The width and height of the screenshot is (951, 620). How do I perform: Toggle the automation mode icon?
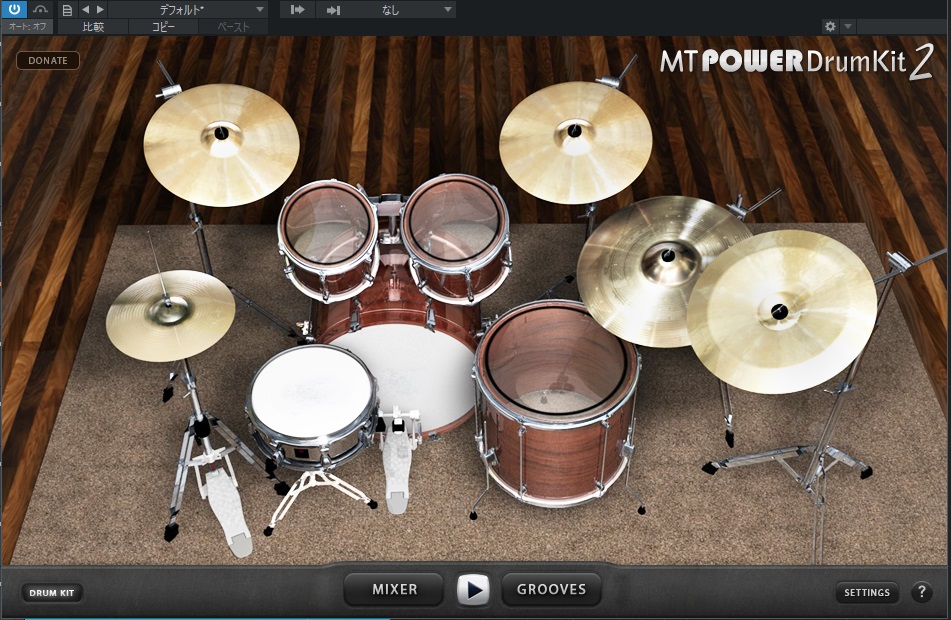click(41, 9)
